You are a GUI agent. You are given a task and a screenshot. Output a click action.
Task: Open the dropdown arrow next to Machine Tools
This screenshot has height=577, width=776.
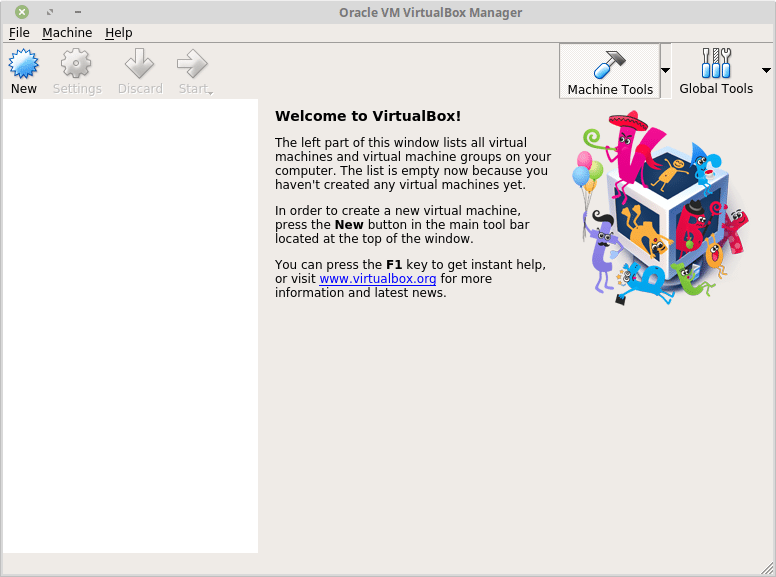666,70
